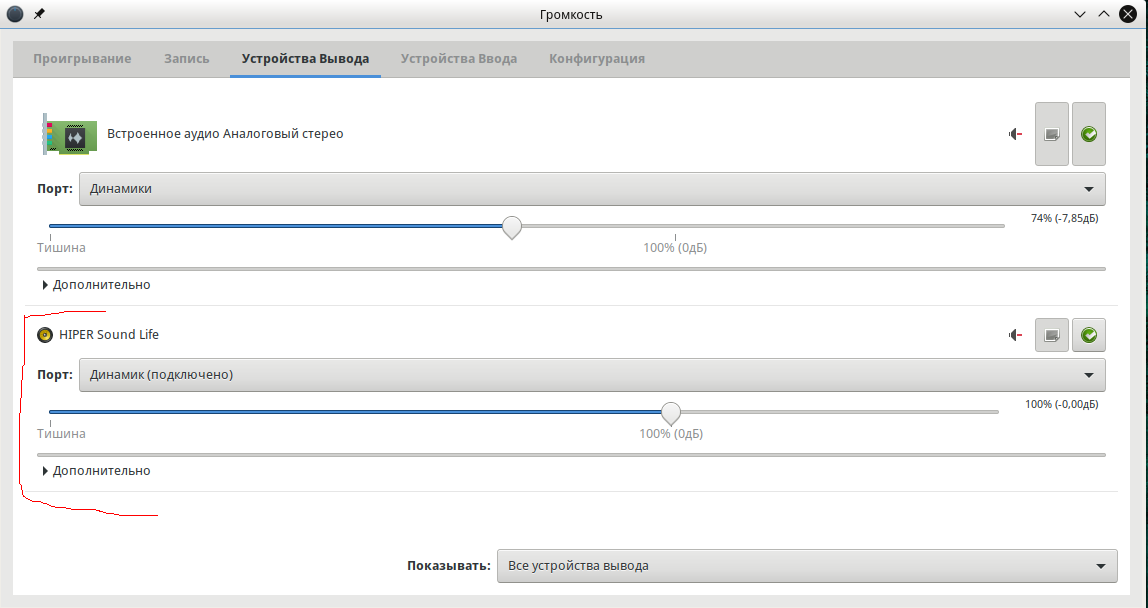The height and width of the screenshot is (608, 1148).
Task: Click the built-in audio volume slider handle
Action: pos(511,227)
